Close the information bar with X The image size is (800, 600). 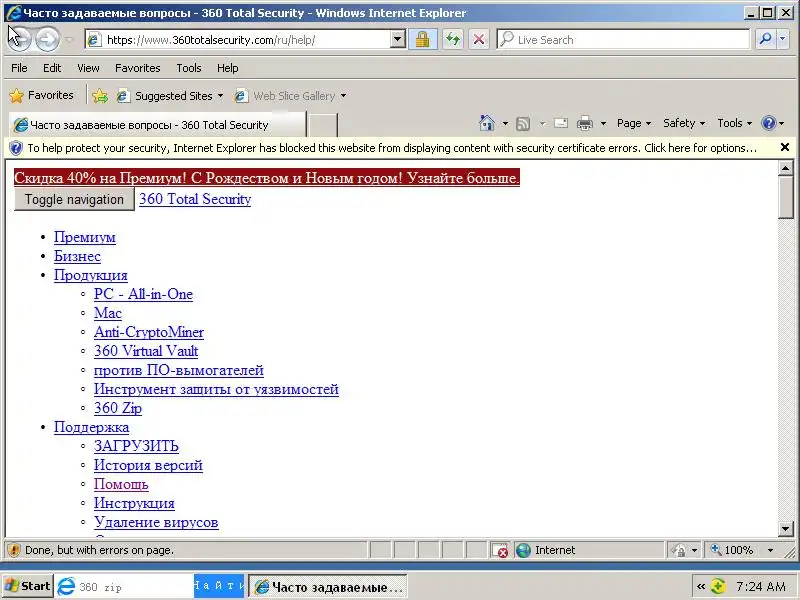tap(785, 147)
